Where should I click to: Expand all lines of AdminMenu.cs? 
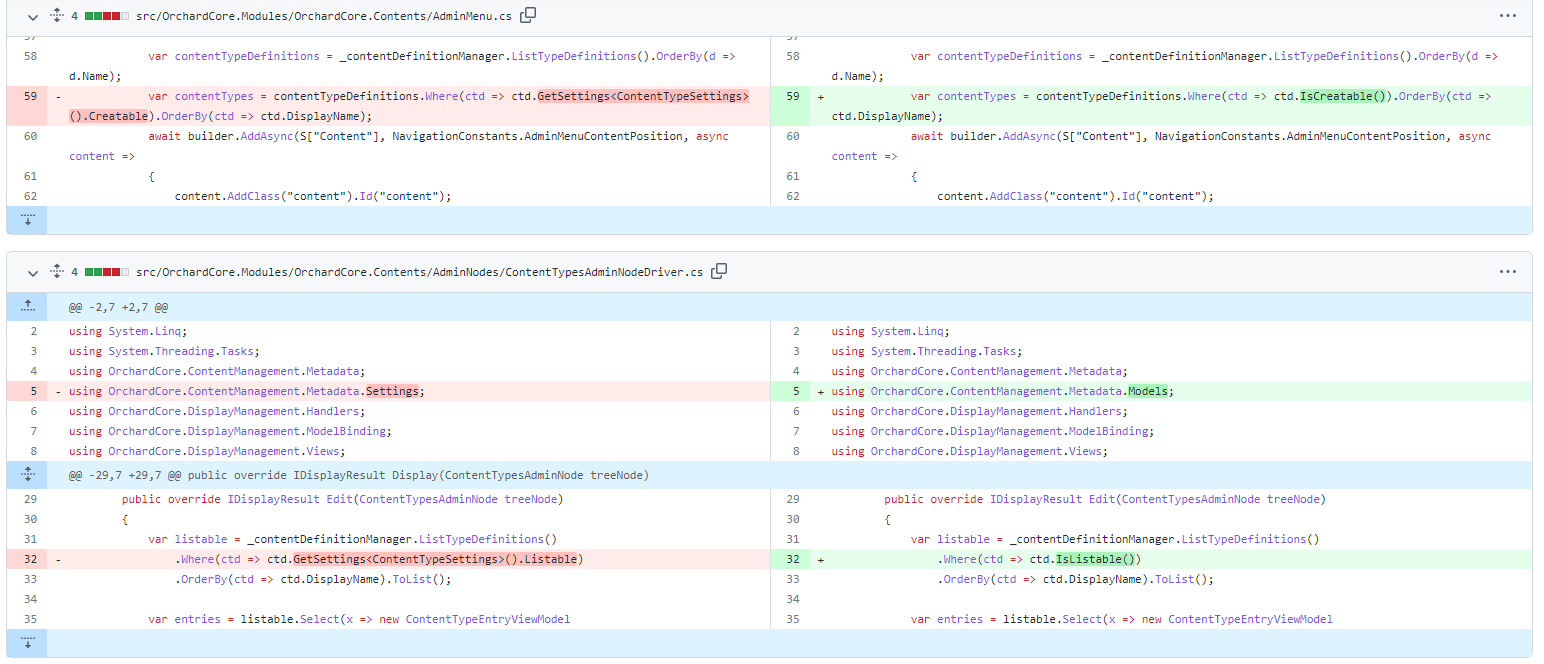(57, 16)
